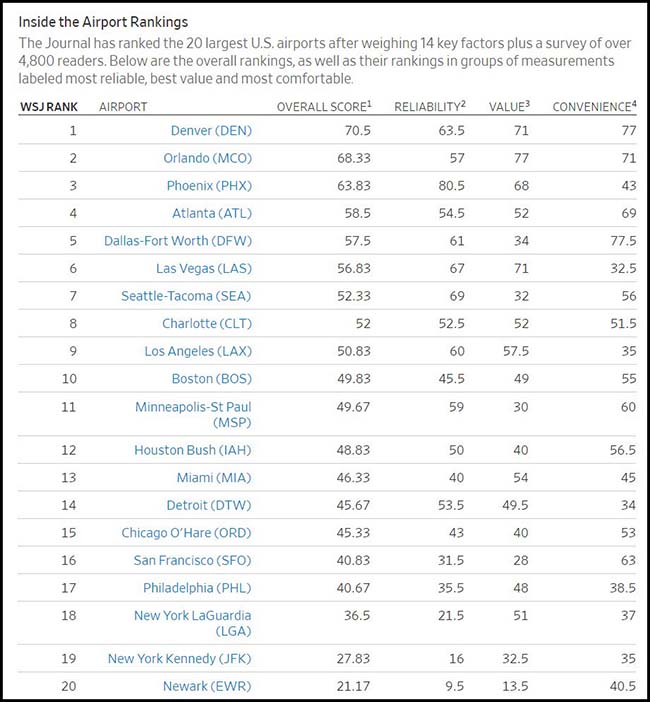Select the Phoenix (PHX) link
The height and width of the screenshot is (702, 650).
coord(204,186)
